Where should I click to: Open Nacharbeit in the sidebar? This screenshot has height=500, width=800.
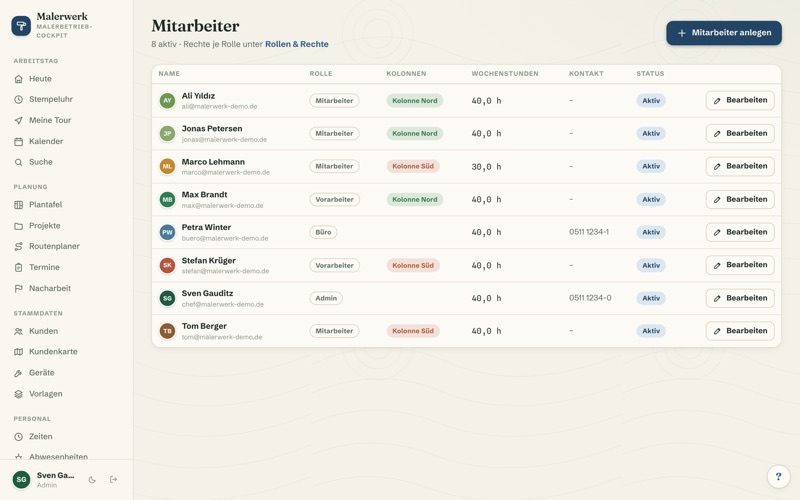[66, 288]
